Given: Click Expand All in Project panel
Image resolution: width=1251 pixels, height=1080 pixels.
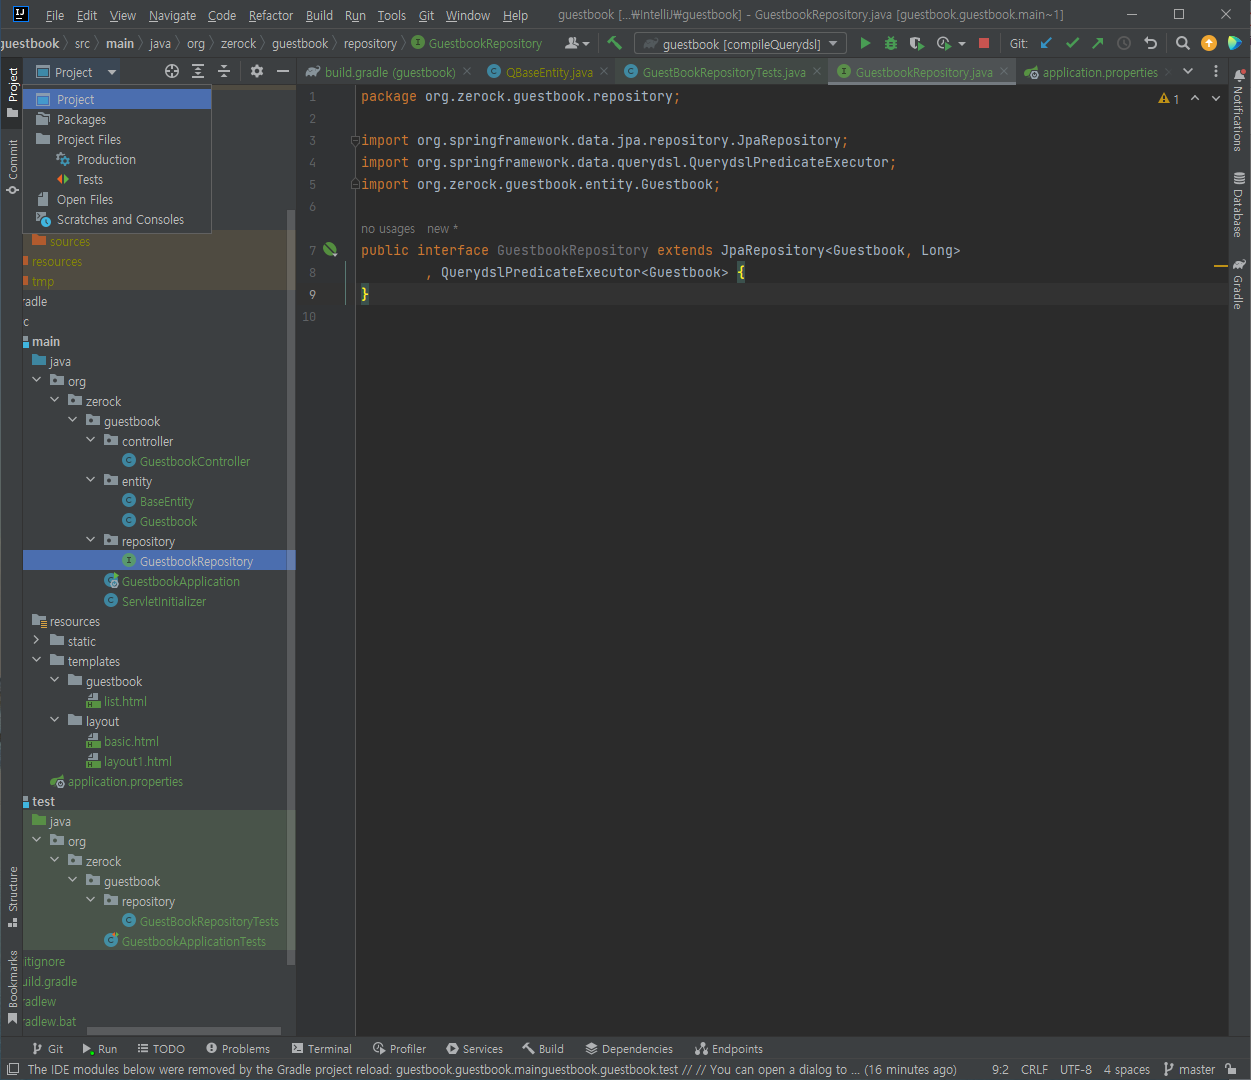Looking at the screenshot, I should 198,71.
